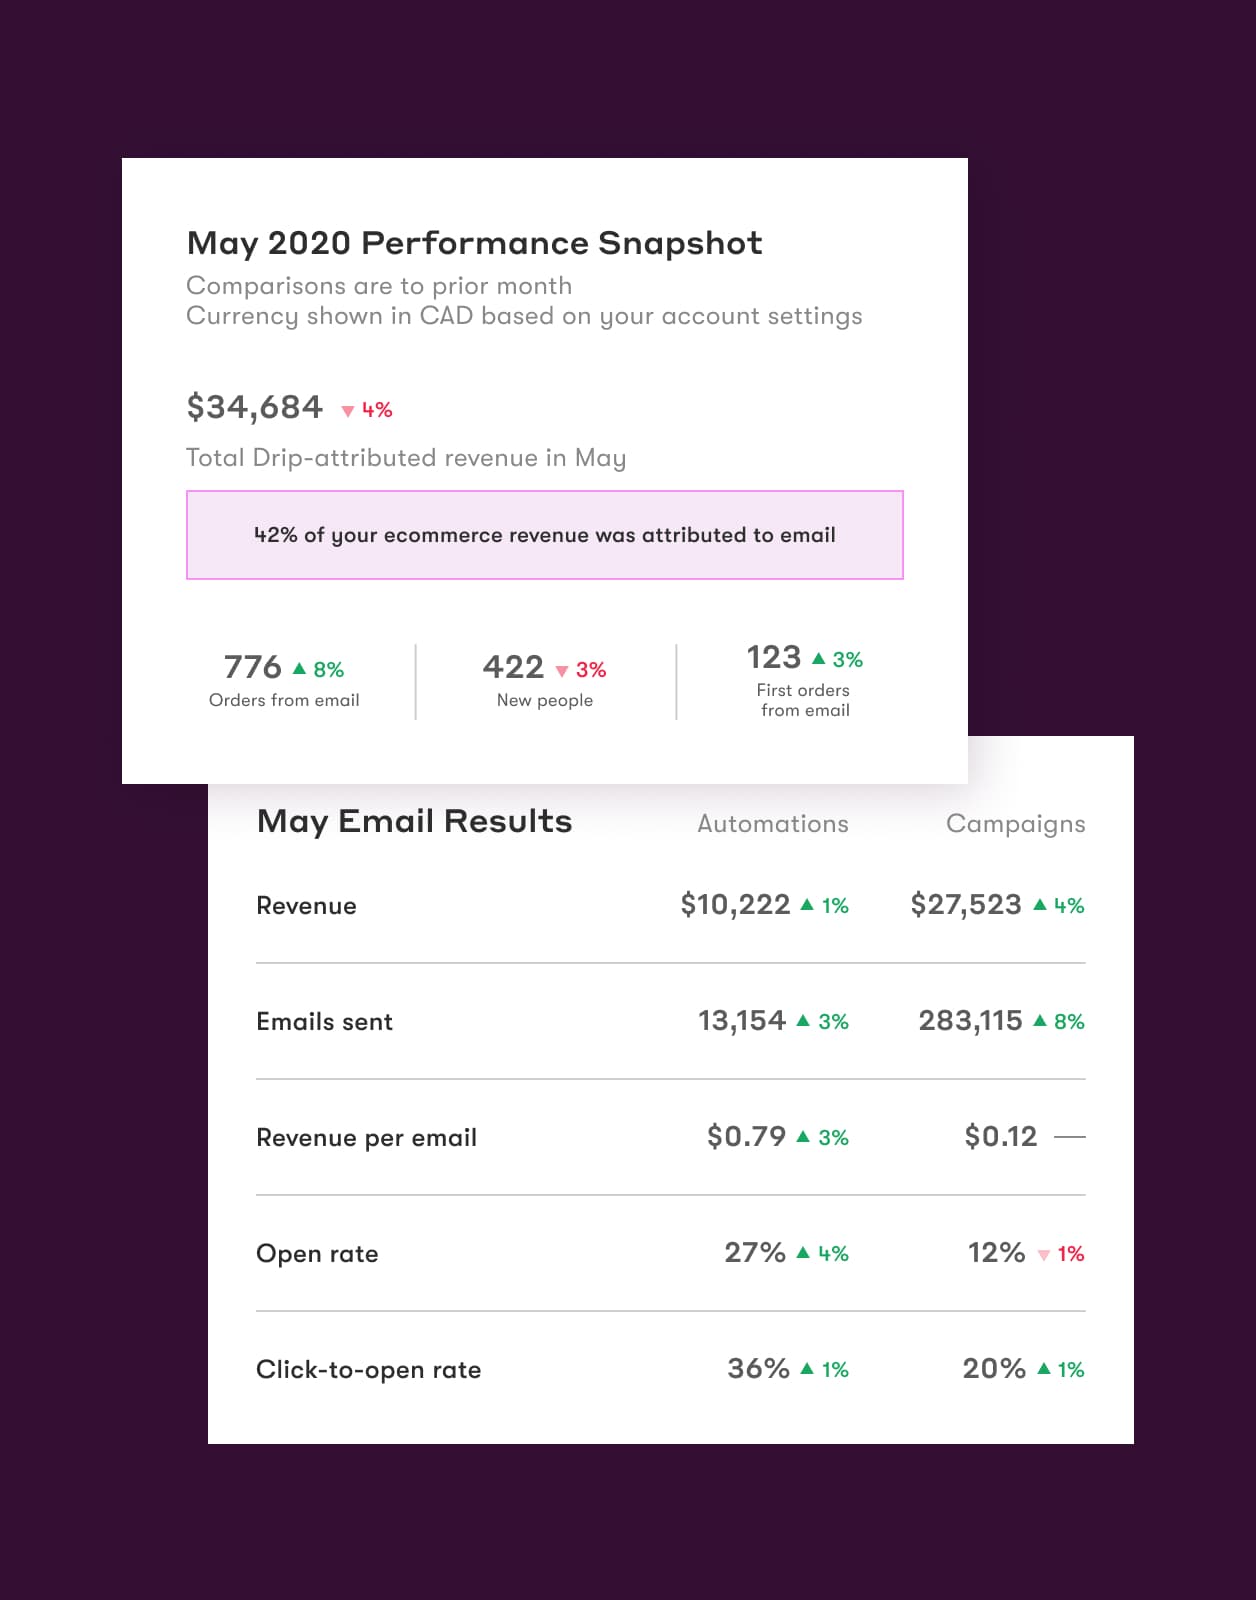
Task: Click the Revenue per email row label
Action: click(x=366, y=1138)
